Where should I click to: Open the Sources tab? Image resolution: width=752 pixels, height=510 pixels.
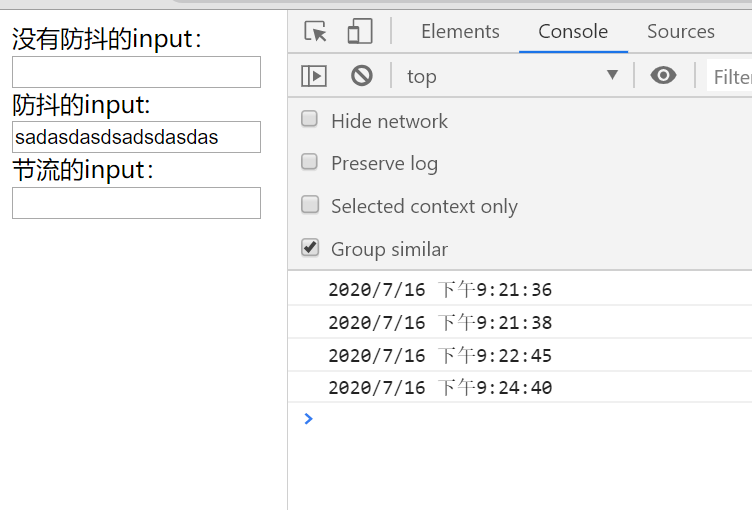(x=681, y=32)
